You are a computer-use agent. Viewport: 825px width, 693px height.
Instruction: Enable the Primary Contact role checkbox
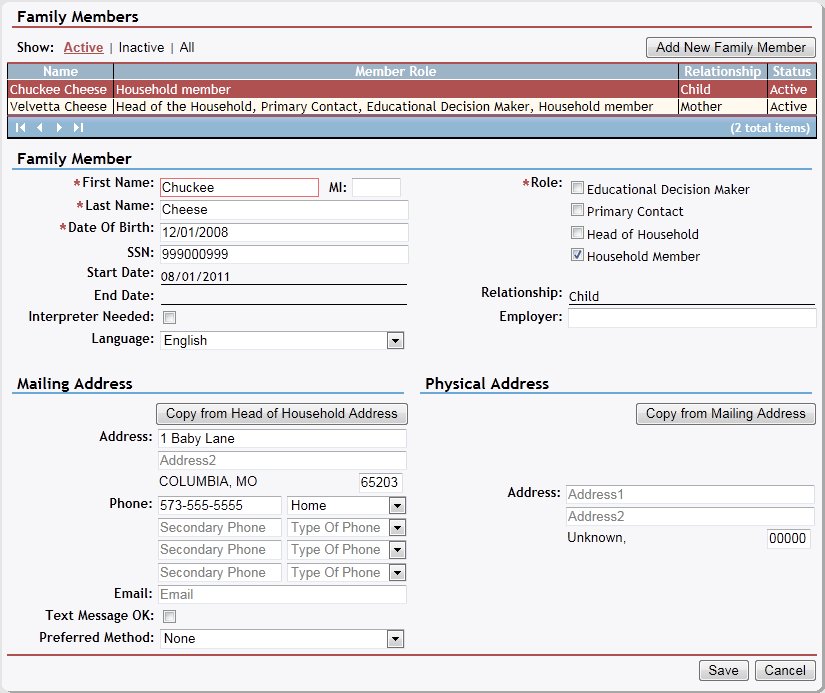pos(577,210)
